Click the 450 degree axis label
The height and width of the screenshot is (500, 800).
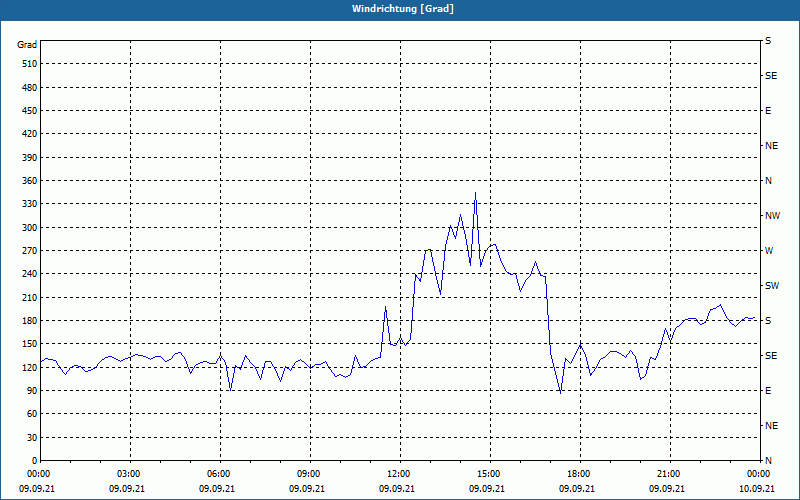coord(30,111)
